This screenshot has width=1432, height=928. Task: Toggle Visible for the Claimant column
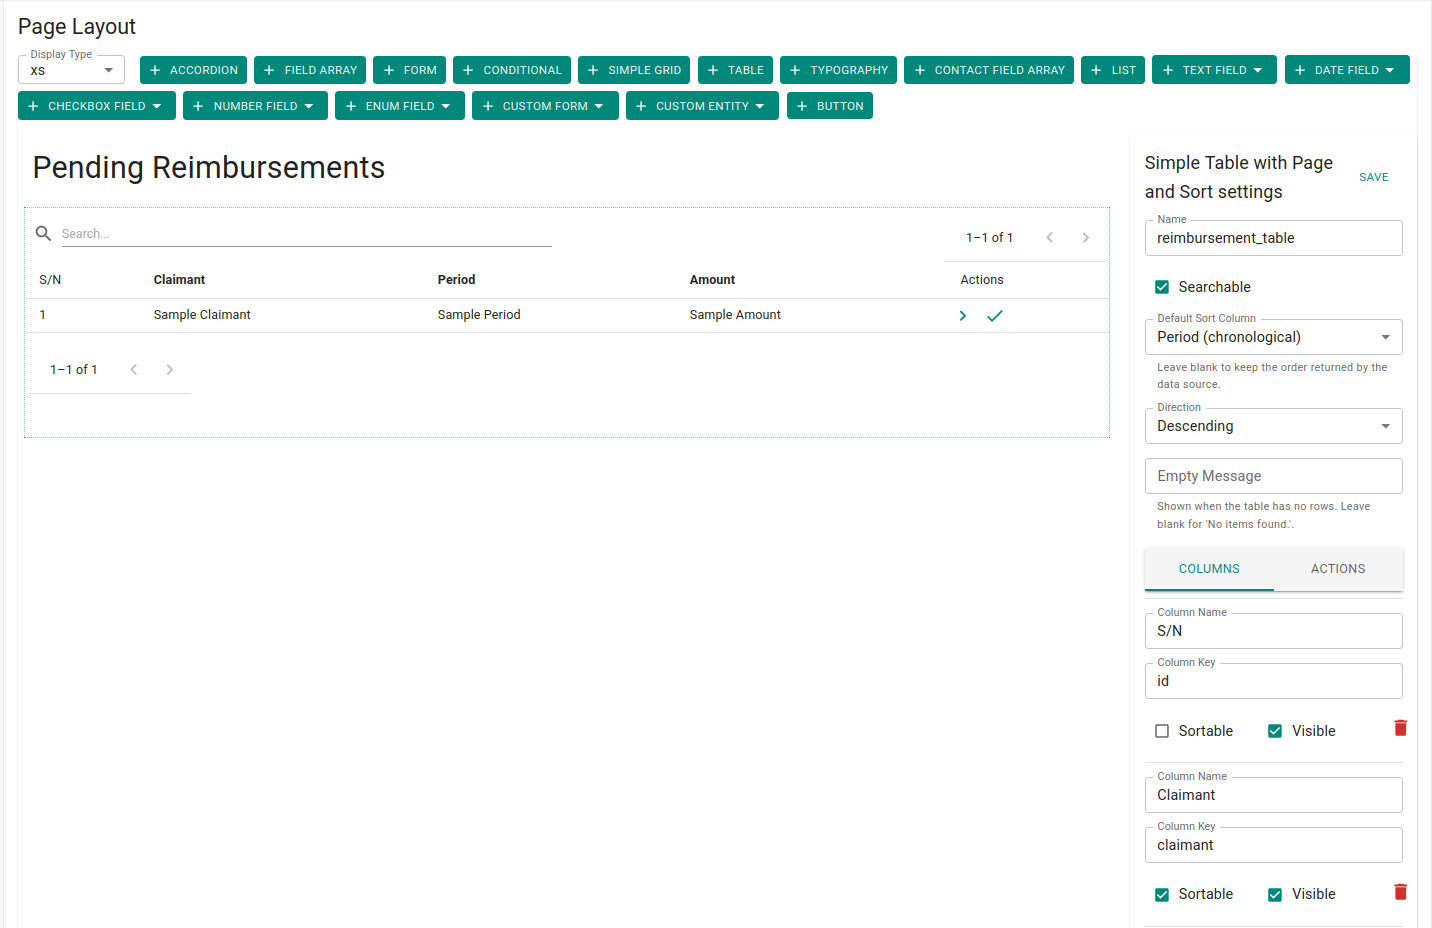coord(1275,895)
